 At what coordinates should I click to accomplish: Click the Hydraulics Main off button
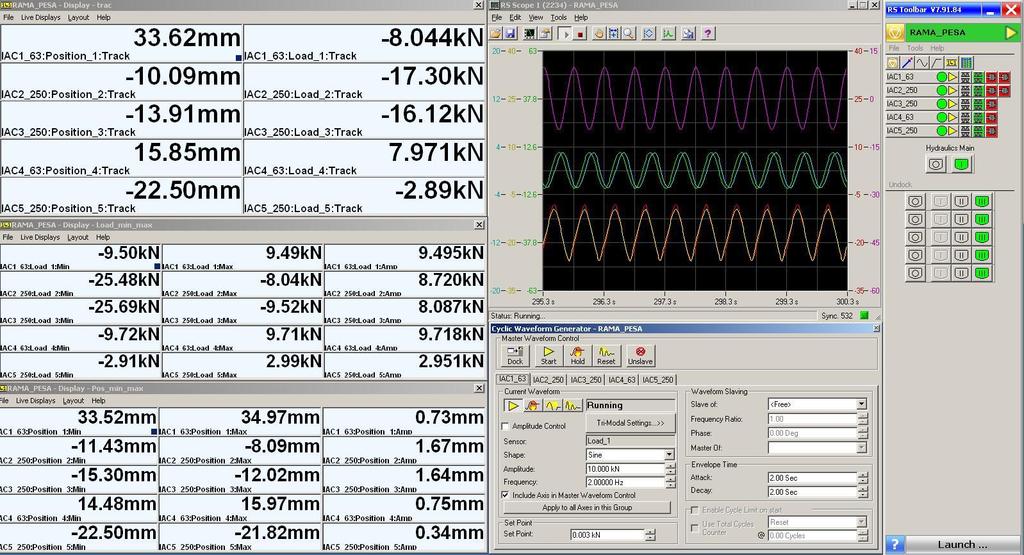936,165
